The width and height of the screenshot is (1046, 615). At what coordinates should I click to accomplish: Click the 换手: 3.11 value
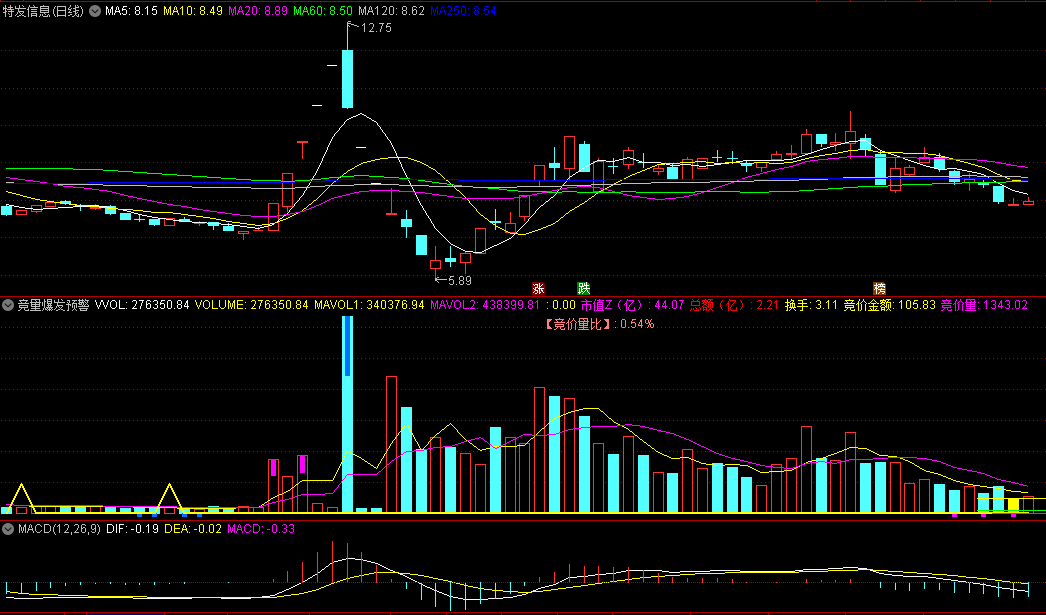tap(811, 305)
